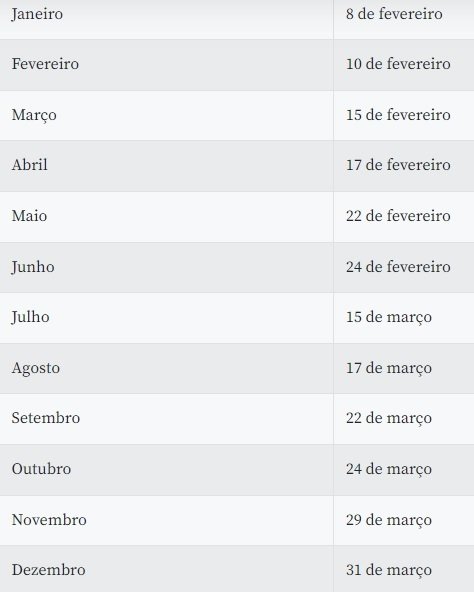Select the Dezembro row label
This screenshot has width=474, height=592.
[48, 570]
